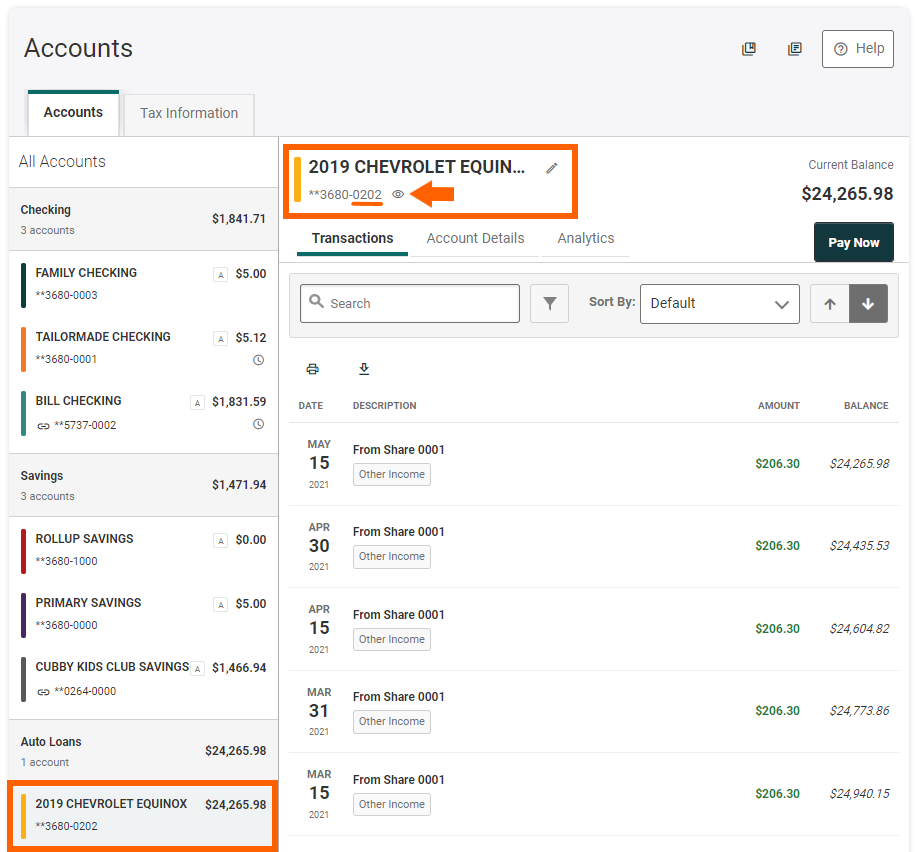The image size is (918, 852).
Task: Click the bookmark collection icon beside Help
Action: [x=749, y=49]
